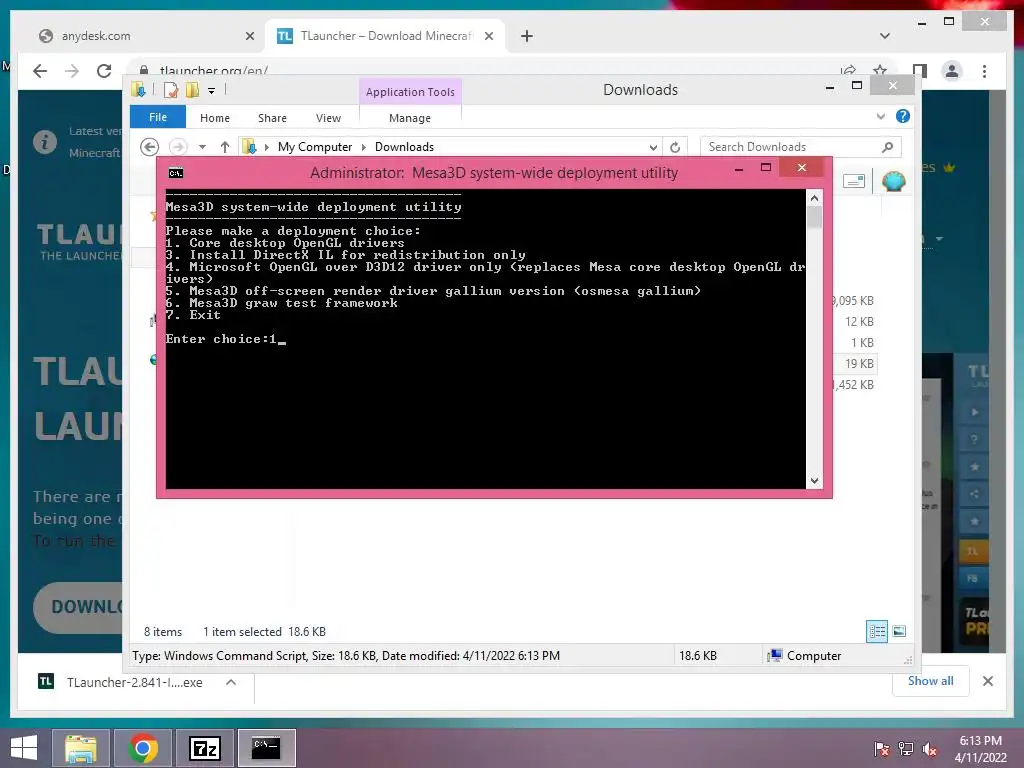Open the Manage ribbon tab
Viewport: 1024px width, 768px height.
pyautogui.click(x=409, y=118)
